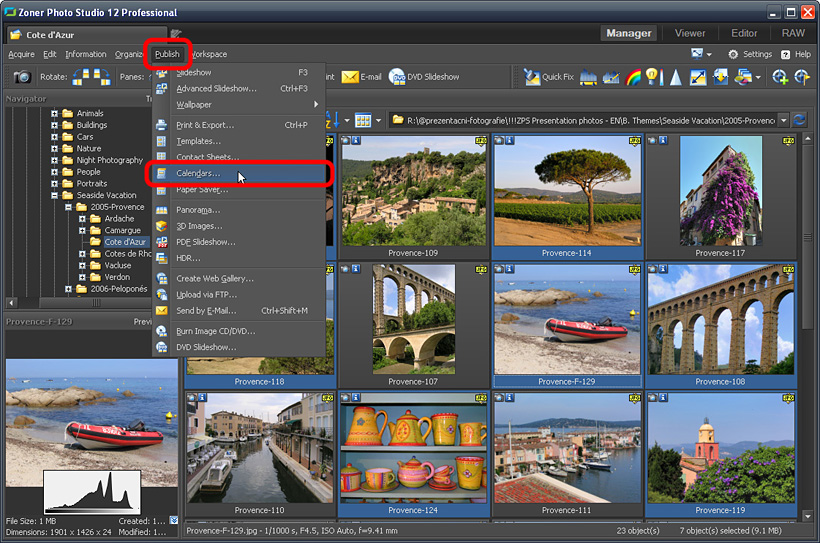Click the Cote d'Azur folder tab
This screenshot has width=820, height=543.
[87, 35]
